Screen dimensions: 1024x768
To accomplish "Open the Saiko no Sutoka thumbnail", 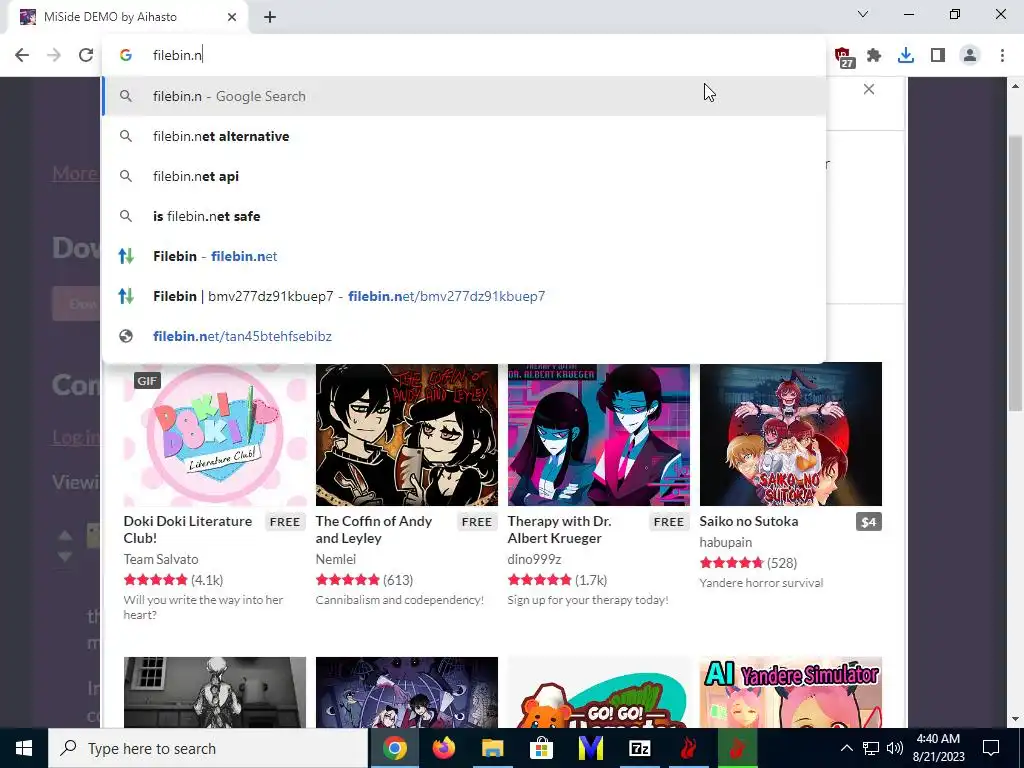I will (791, 434).
